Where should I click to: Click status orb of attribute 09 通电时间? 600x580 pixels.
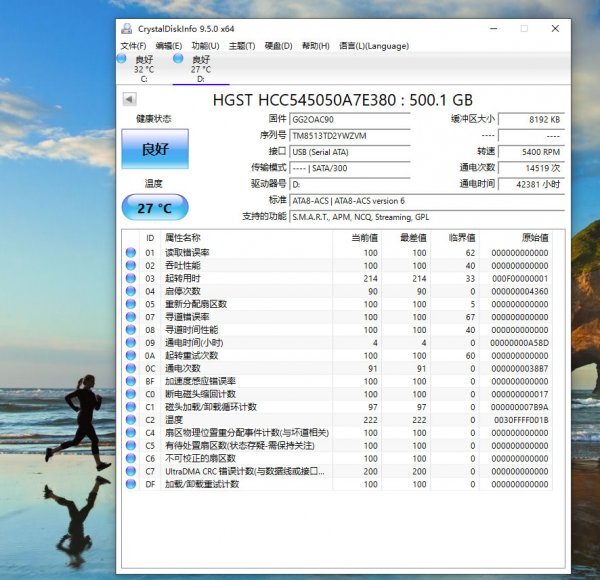tap(131, 342)
